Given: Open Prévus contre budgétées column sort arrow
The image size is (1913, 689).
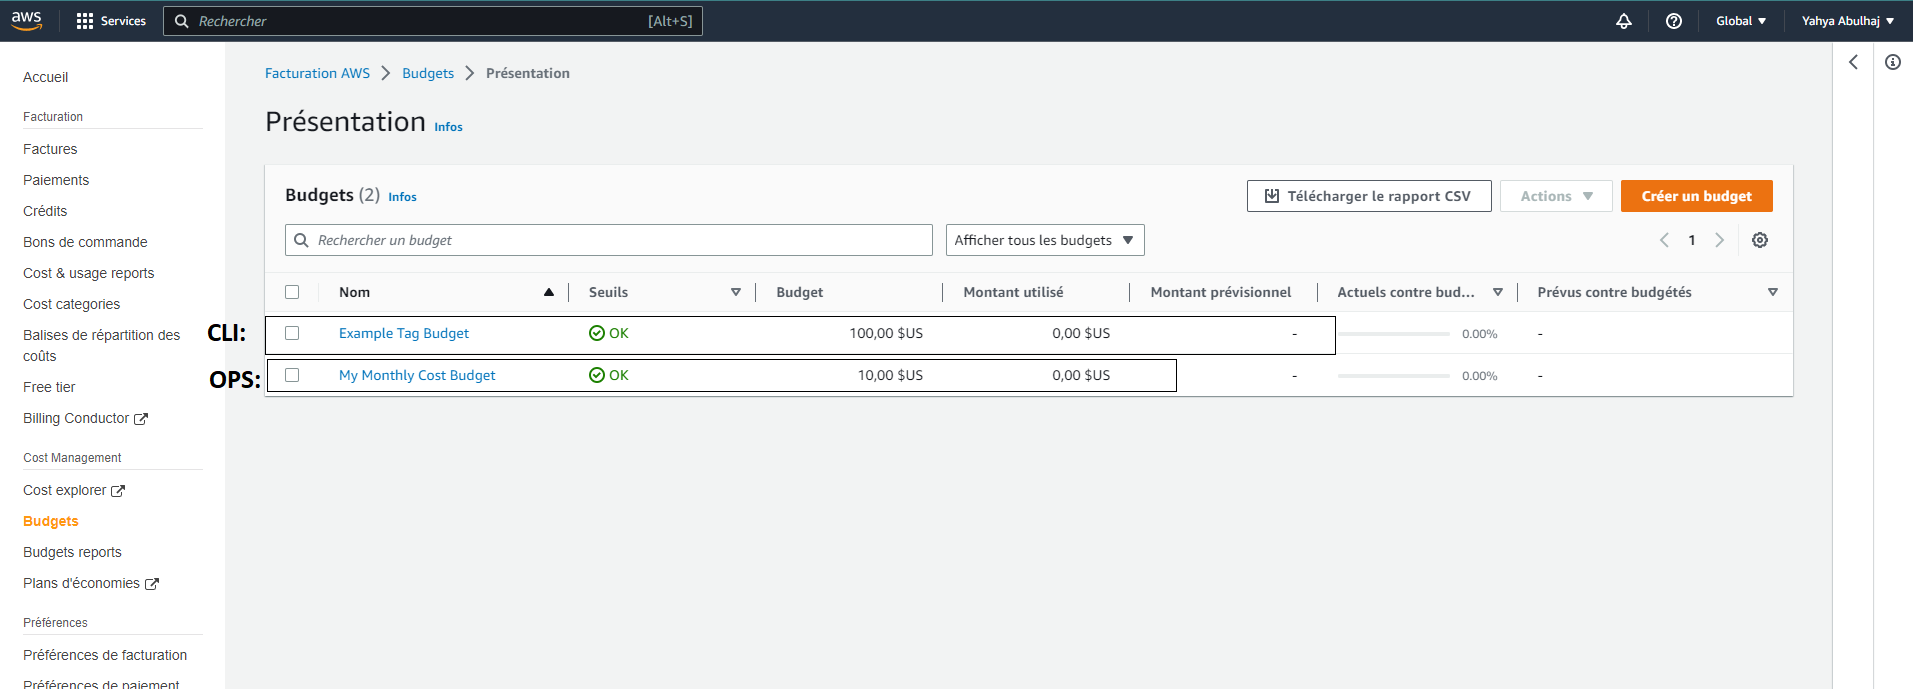Looking at the screenshot, I should (1773, 292).
